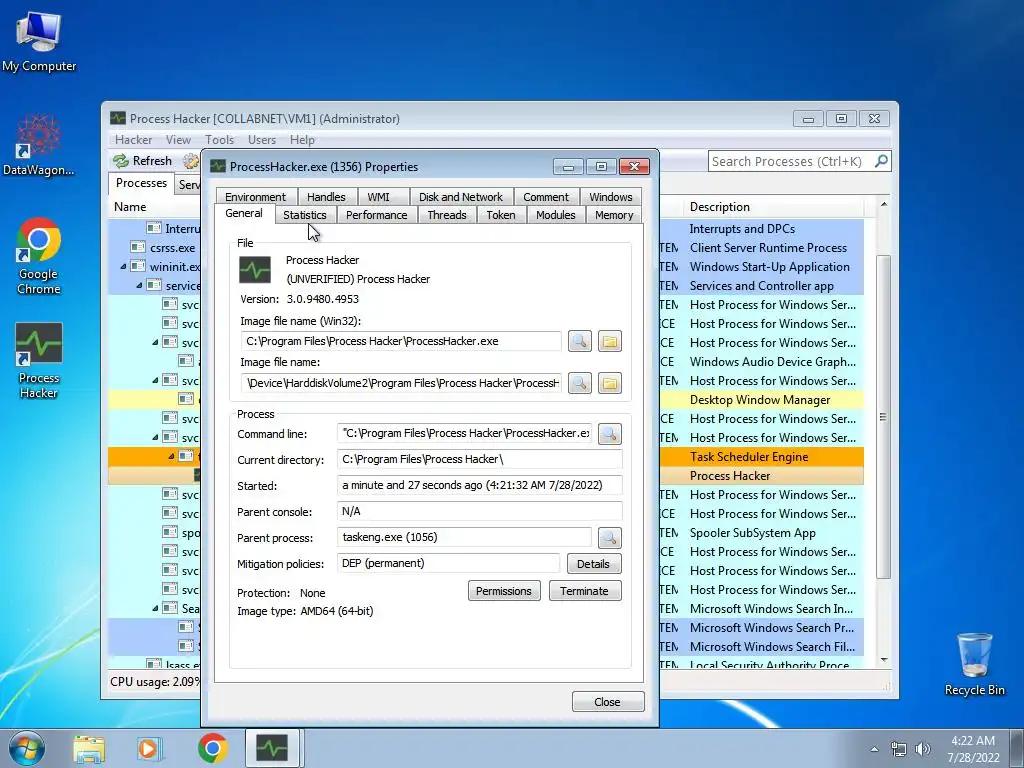This screenshot has width=1024, height=768.
Task: Click the Process Hacker file icon in File group
Action: (255, 270)
